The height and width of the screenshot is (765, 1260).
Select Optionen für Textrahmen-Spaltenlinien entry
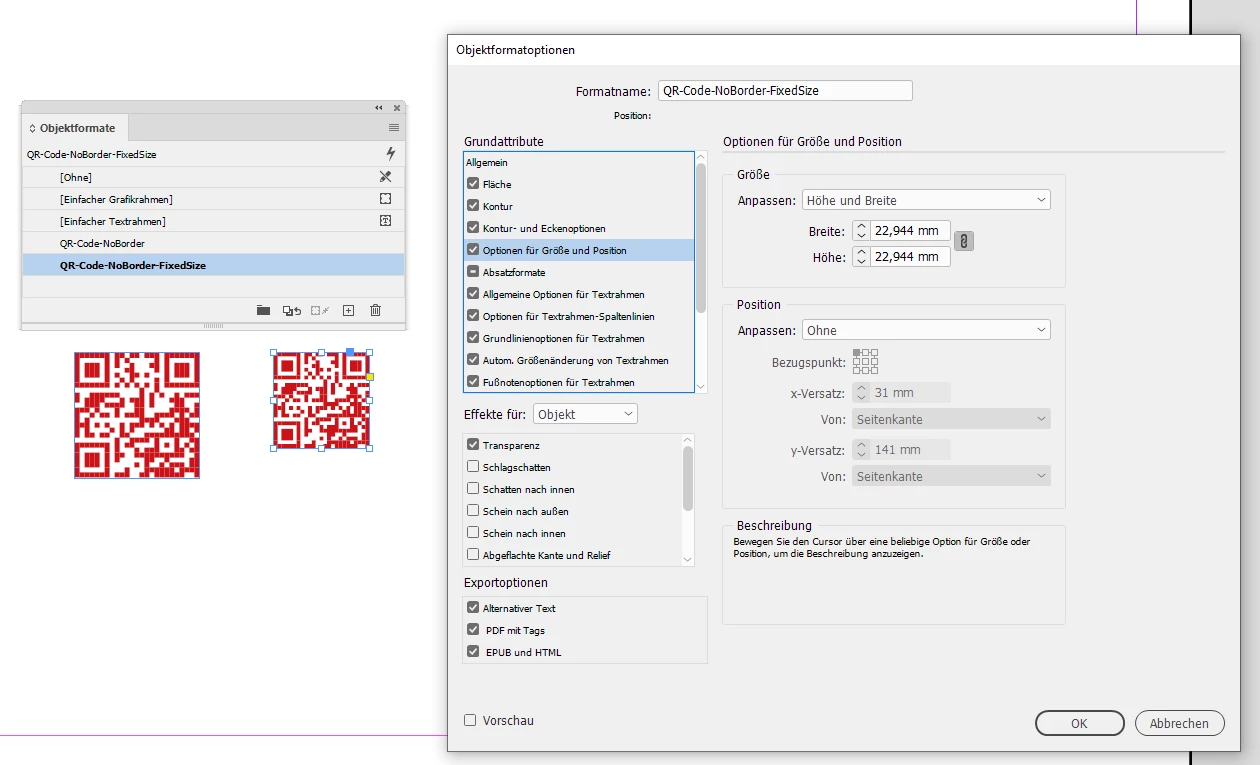click(x=579, y=316)
